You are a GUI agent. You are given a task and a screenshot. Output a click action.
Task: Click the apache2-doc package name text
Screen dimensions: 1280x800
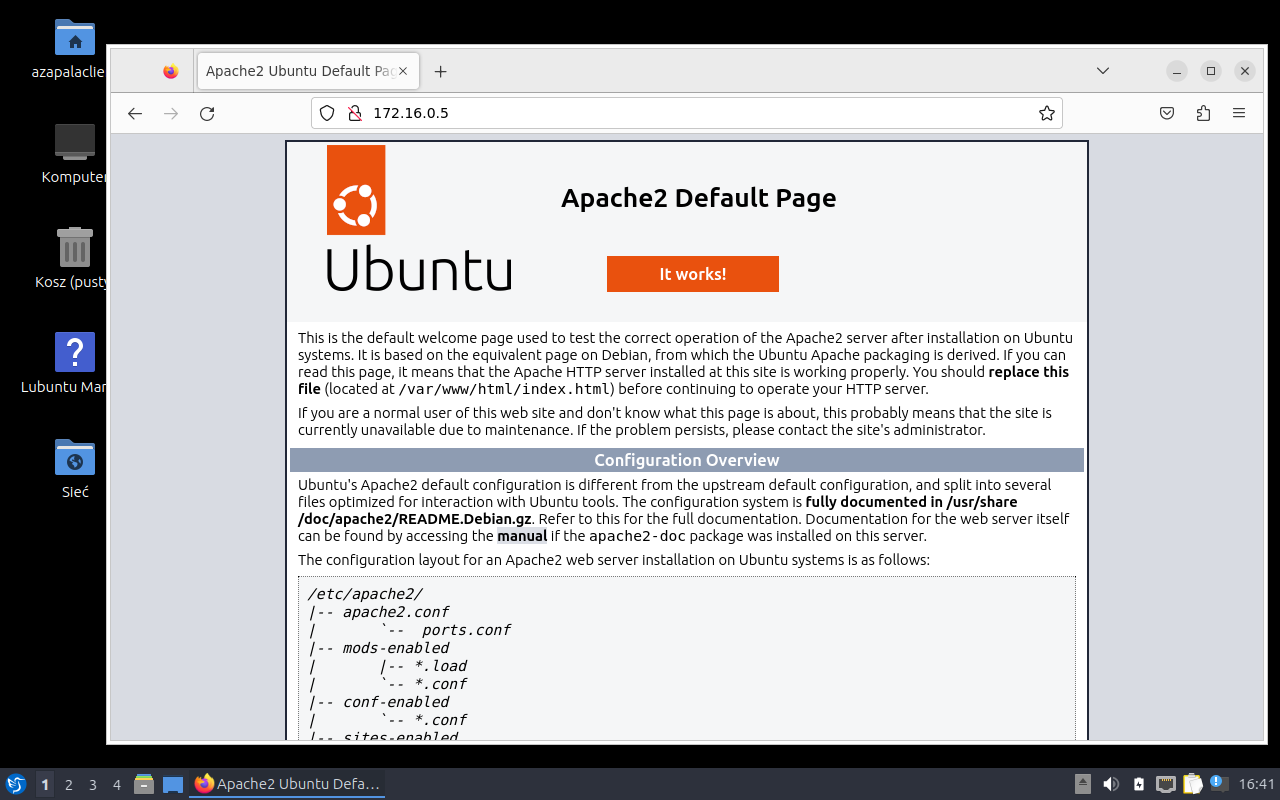coord(635,536)
